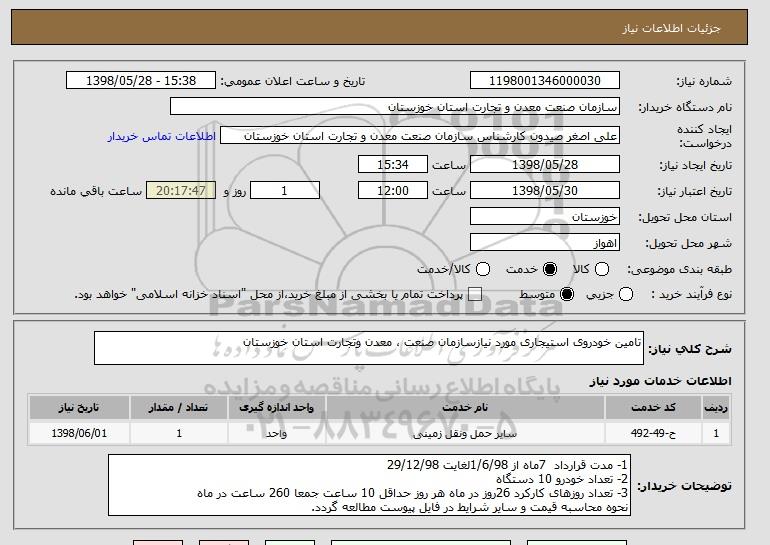Image resolution: width=770 pixels, height=545 pixels.
Task: Click the ایجاد کننده درخواست field
Action: click(x=420, y=136)
